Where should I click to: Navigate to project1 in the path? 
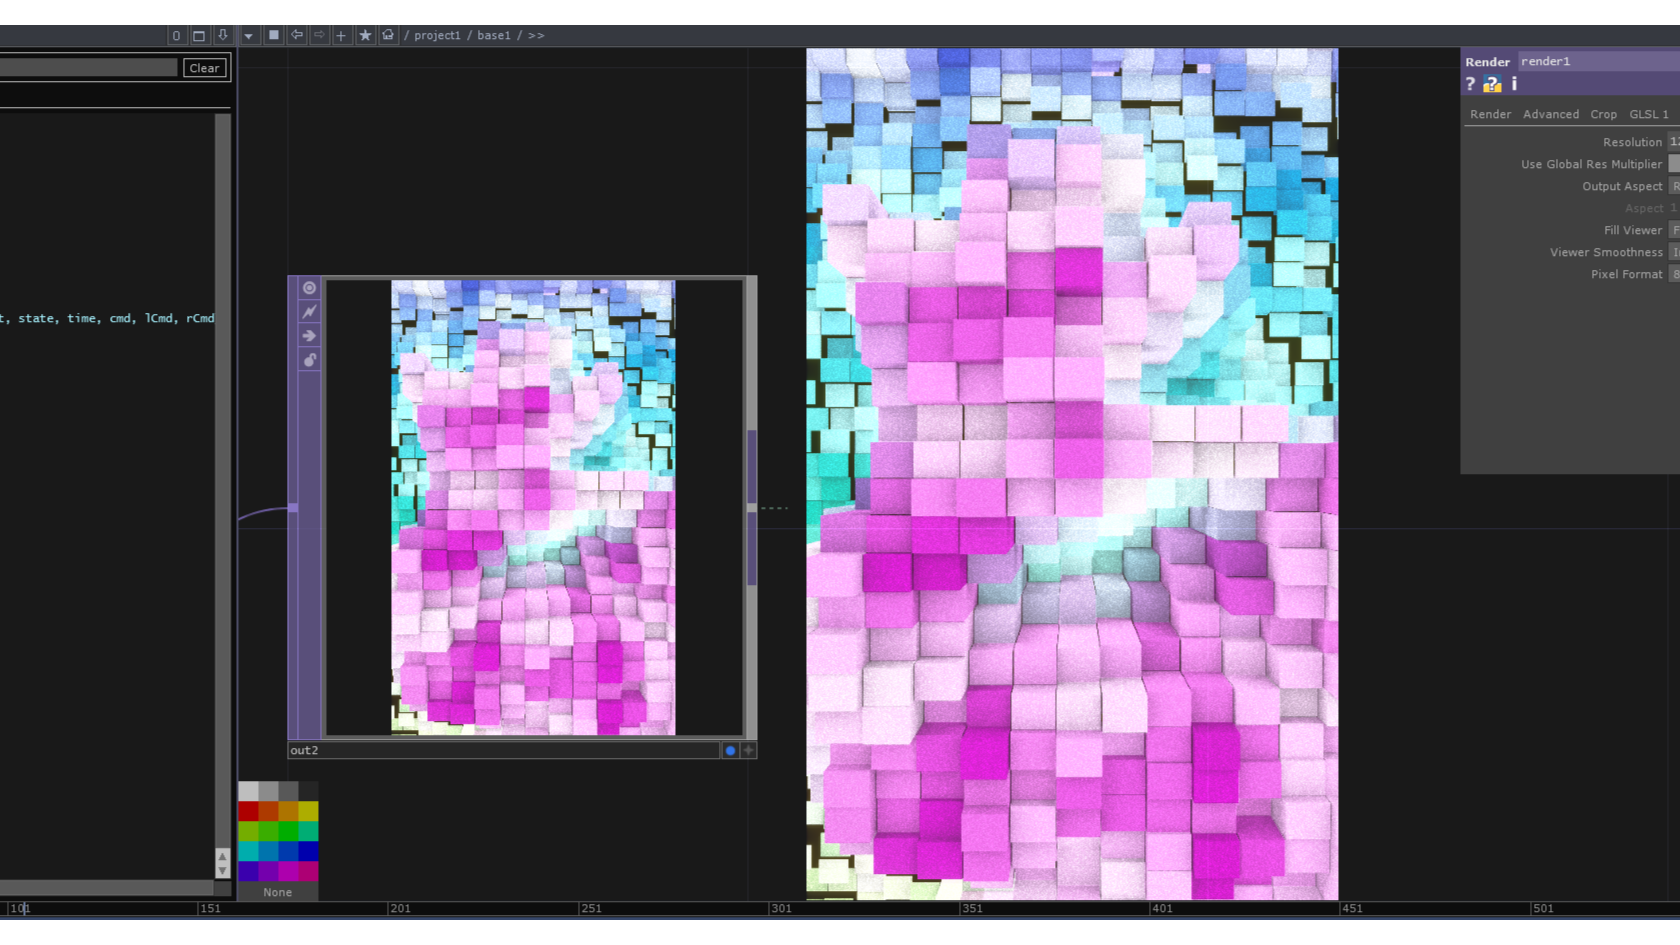point(437,35)
